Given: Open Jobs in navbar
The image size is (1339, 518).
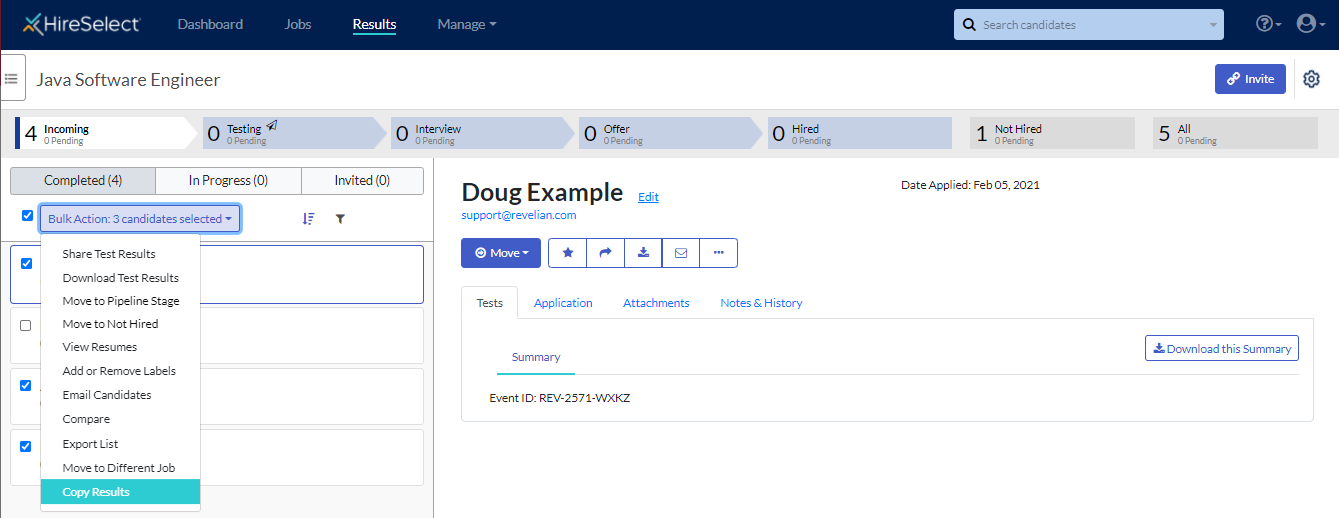Looking at the screenshot, I should (298, 24).
